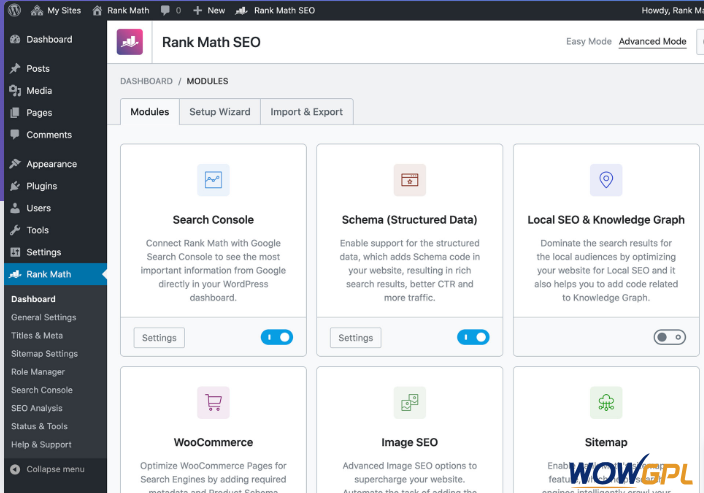
Task: Click the Rank Math SEO admin bar icon
Action: point(242,10)
